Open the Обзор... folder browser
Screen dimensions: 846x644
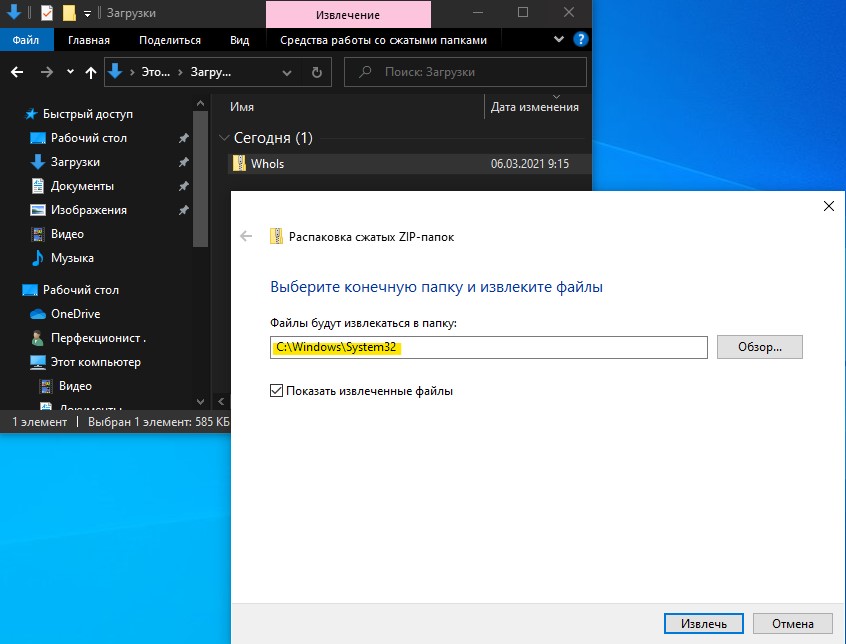pos(760,347)
